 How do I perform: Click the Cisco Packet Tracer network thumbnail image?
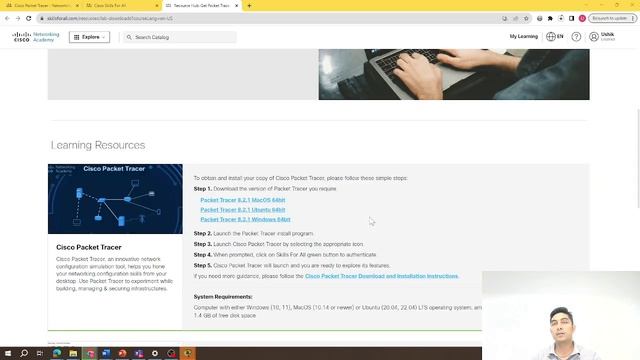coord(115,199)
